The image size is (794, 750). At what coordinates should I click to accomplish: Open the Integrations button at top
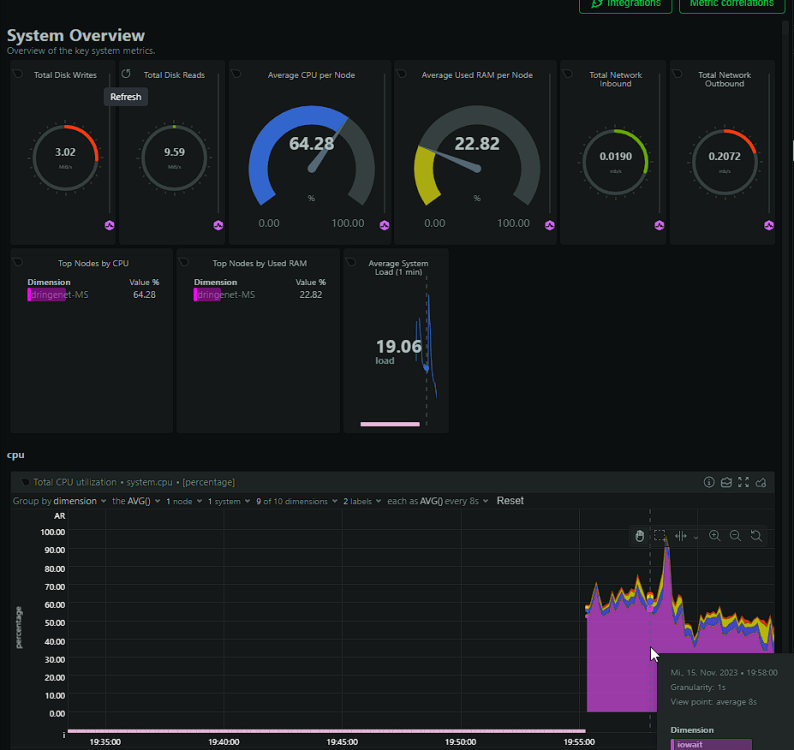625,4
